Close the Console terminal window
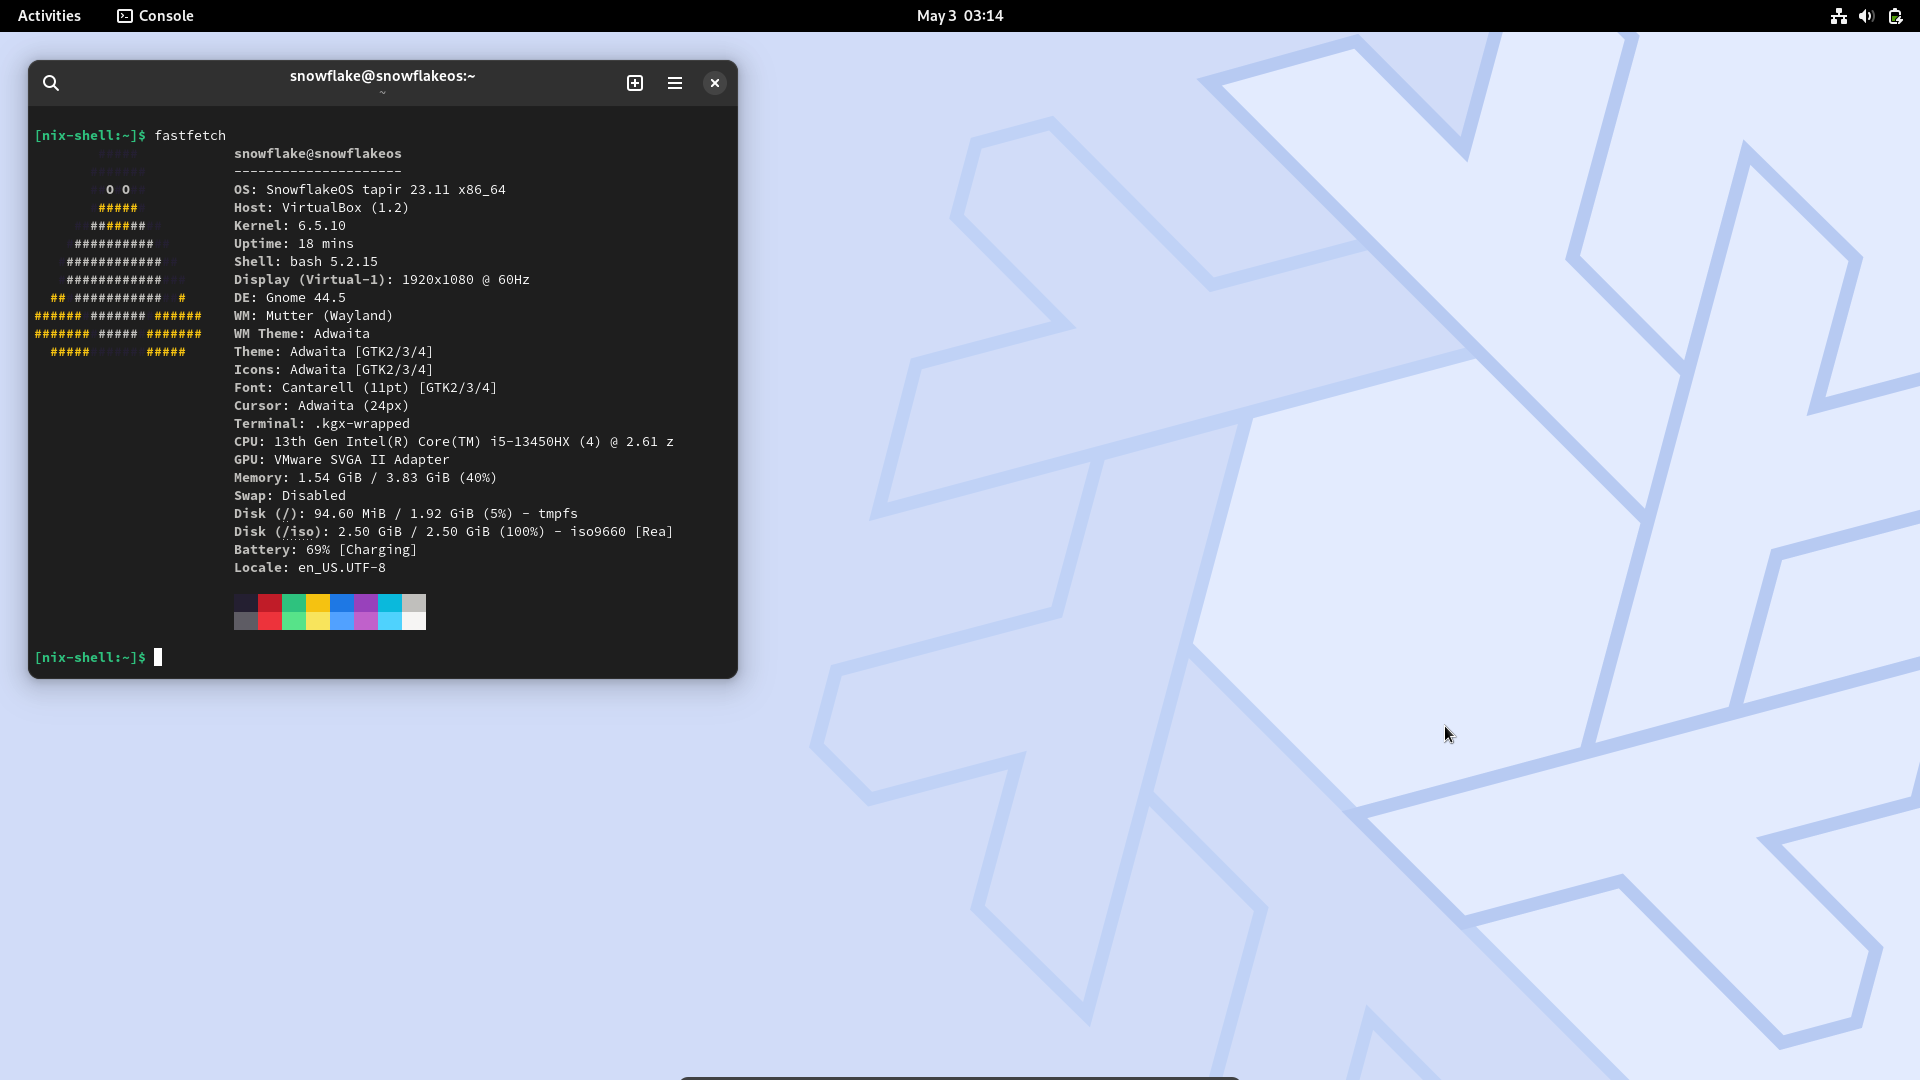Screen dimensions: 1920x1080 point(714,83)
